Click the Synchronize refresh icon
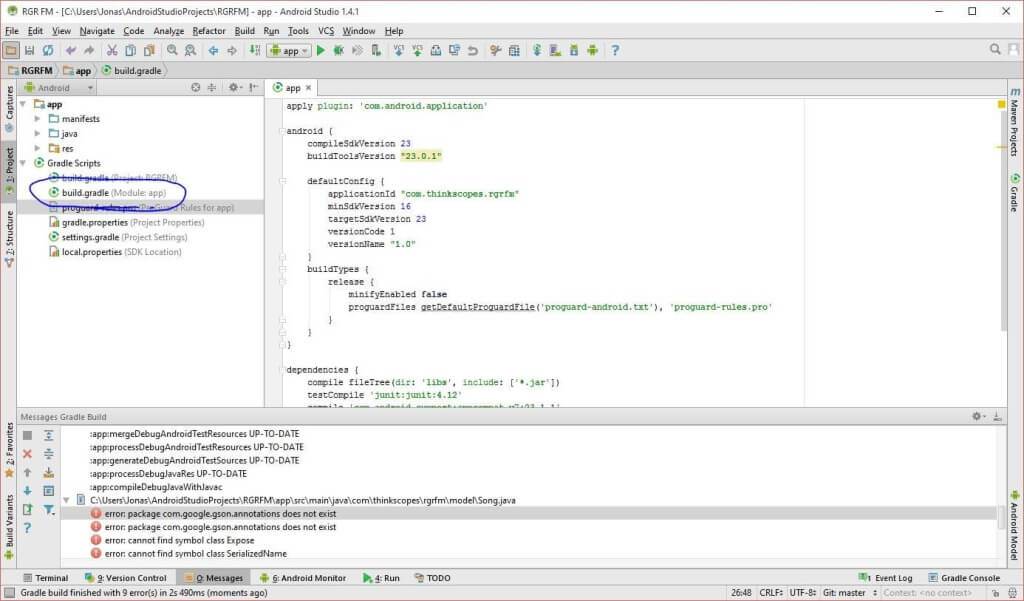This screenshot has width=1024, height=601. [48, 50]
